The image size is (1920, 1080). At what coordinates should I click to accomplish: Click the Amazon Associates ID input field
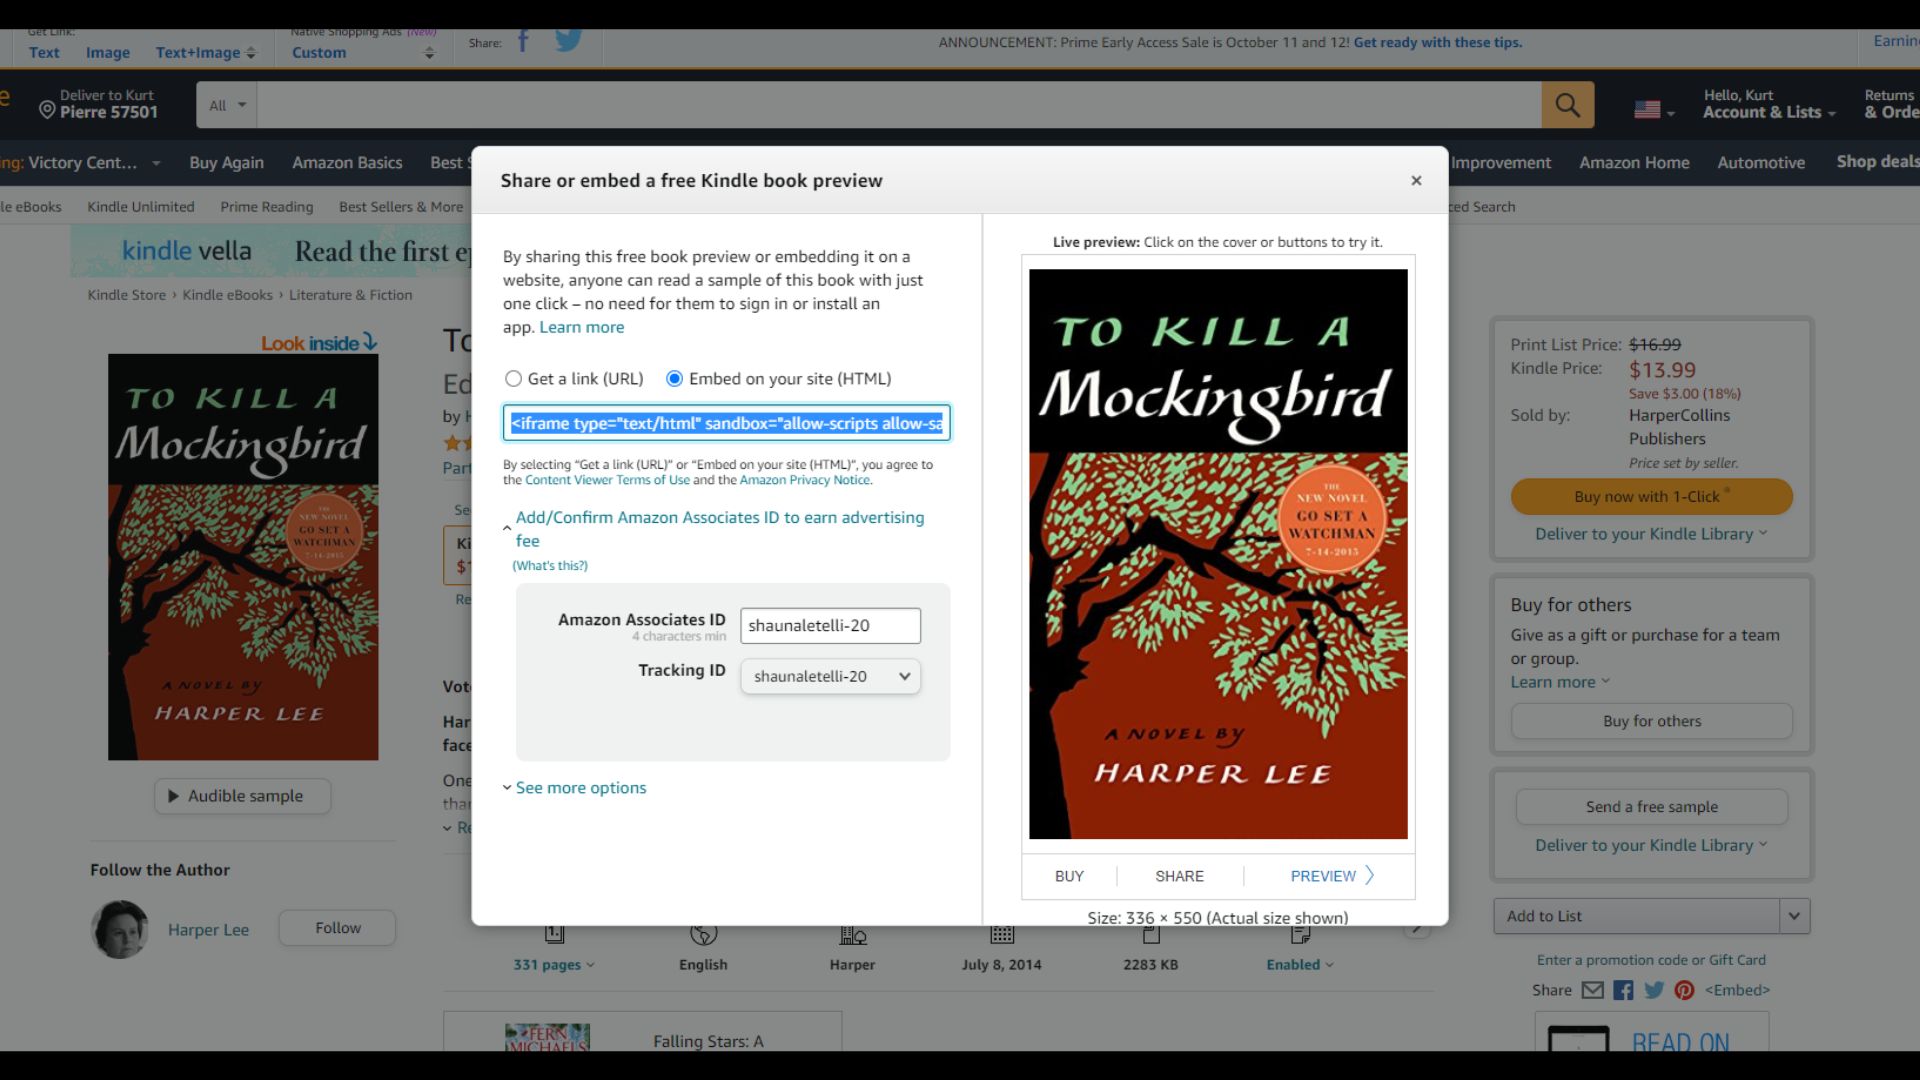830,626
